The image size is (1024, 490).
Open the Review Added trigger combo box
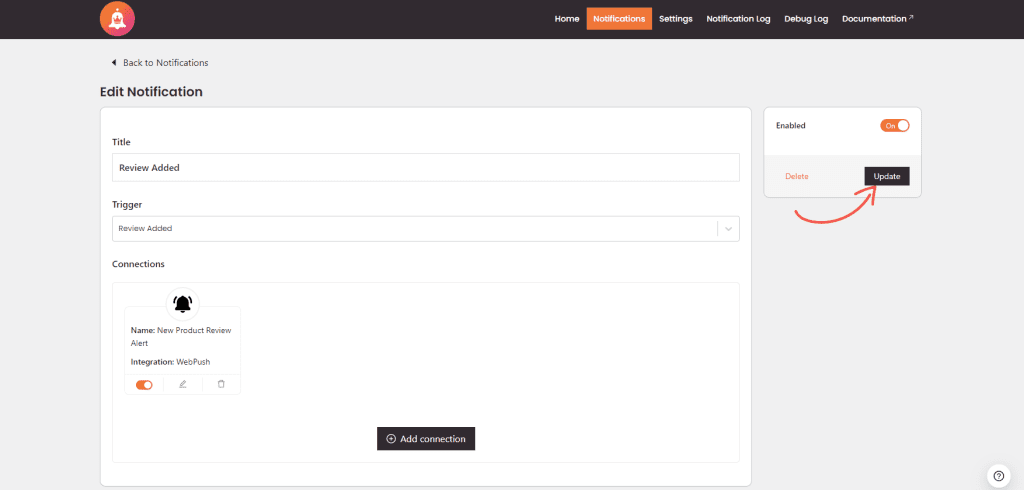coord(426,229)
